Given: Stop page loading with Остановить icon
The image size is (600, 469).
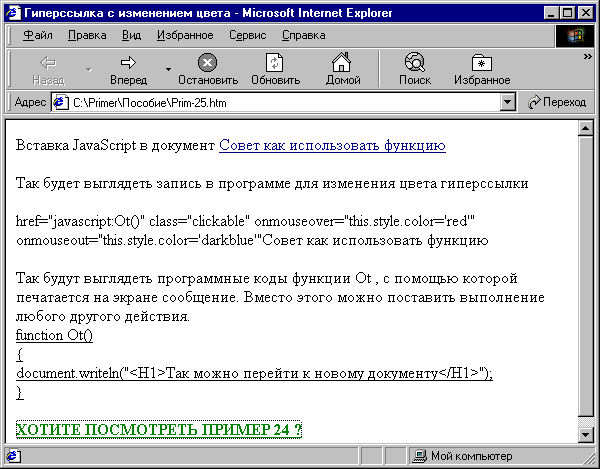Looking at the screenshot, I should pyautogui.click(x=207, y=62).
